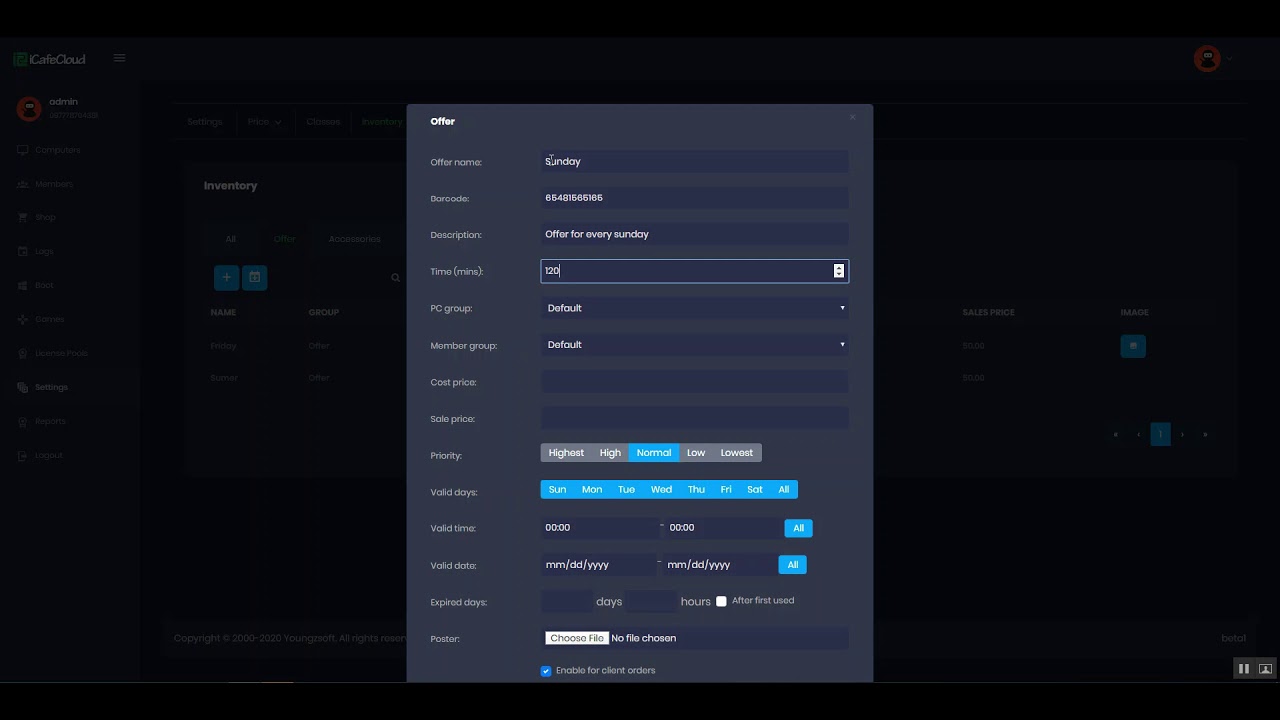Toggle Thu in Valid days
The image size is (1280, 720).
(x=696, y=490)
